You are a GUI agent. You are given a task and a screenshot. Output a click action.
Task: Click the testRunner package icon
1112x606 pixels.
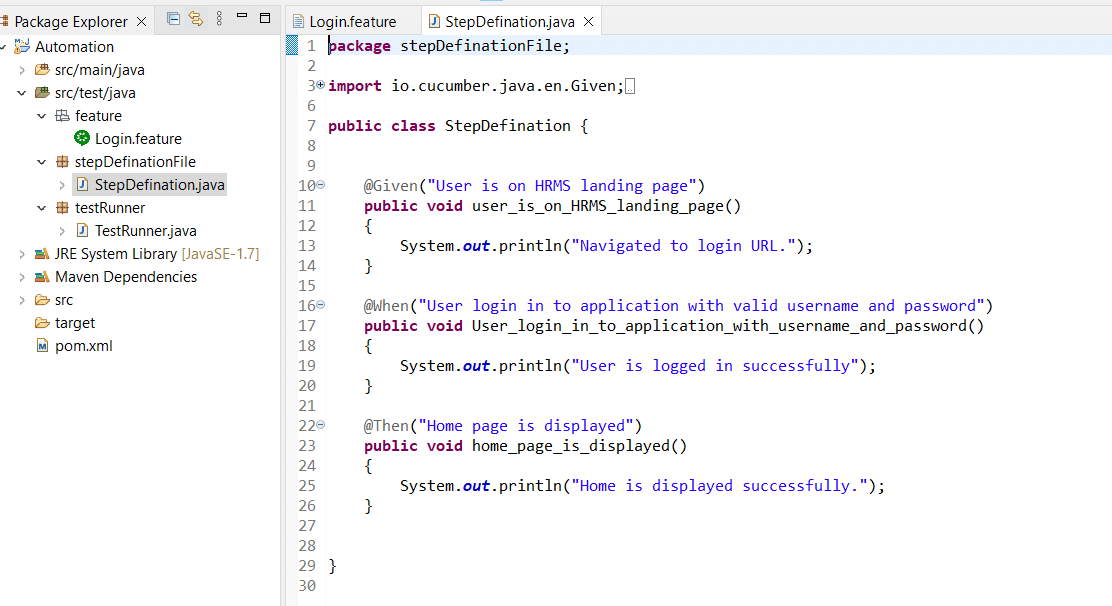coord(62,208)
